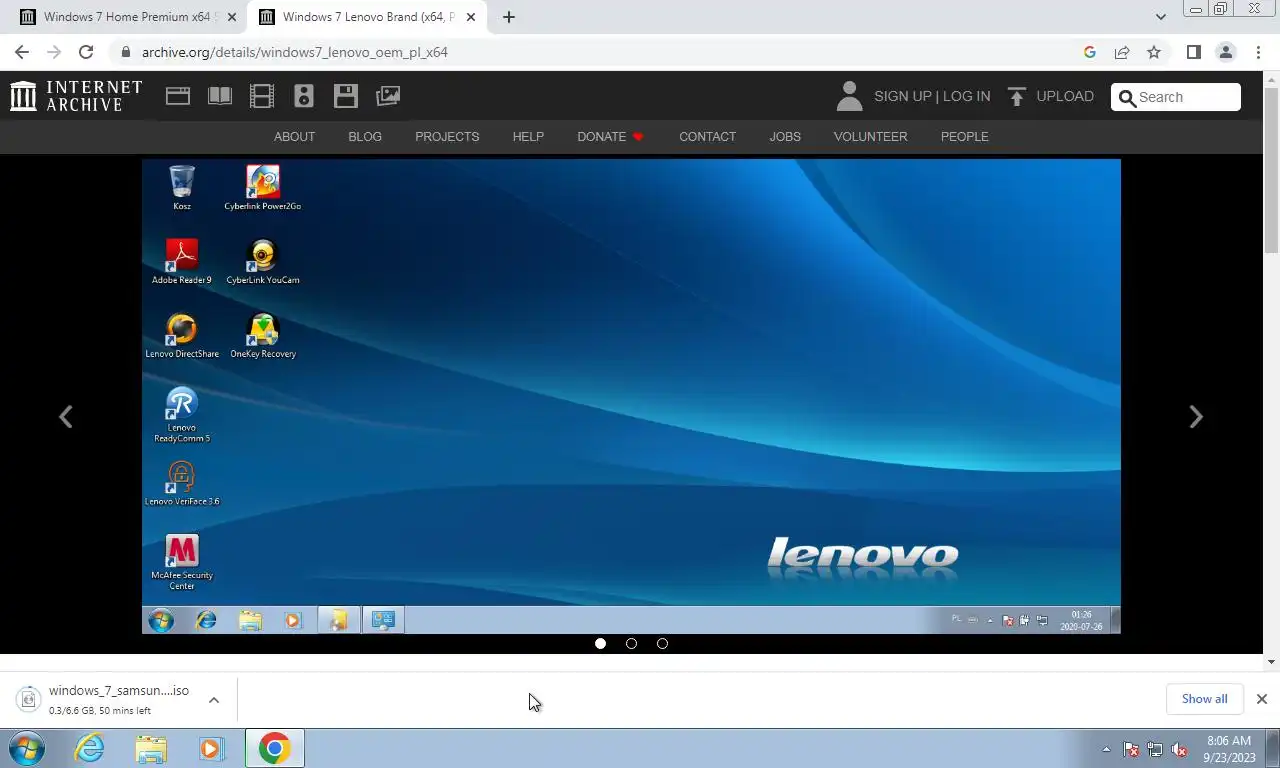
Task: Show hidden tray icons arrow
Action: tap(1106, 749)
